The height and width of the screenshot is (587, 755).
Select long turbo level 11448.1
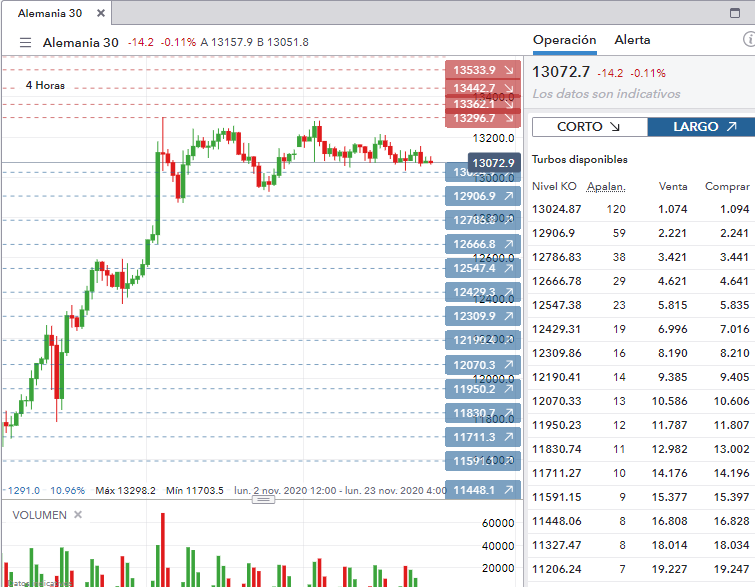click(483, 490)
